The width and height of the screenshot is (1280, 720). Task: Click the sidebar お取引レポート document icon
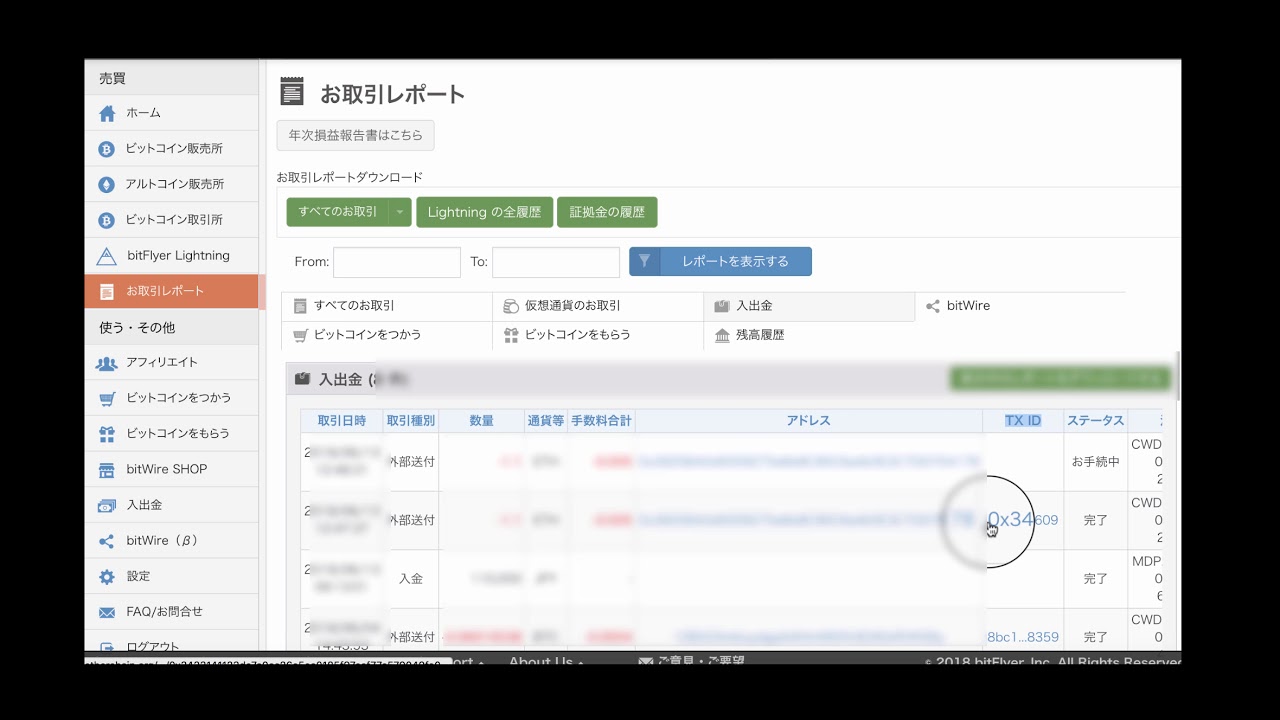pos(107,292)
